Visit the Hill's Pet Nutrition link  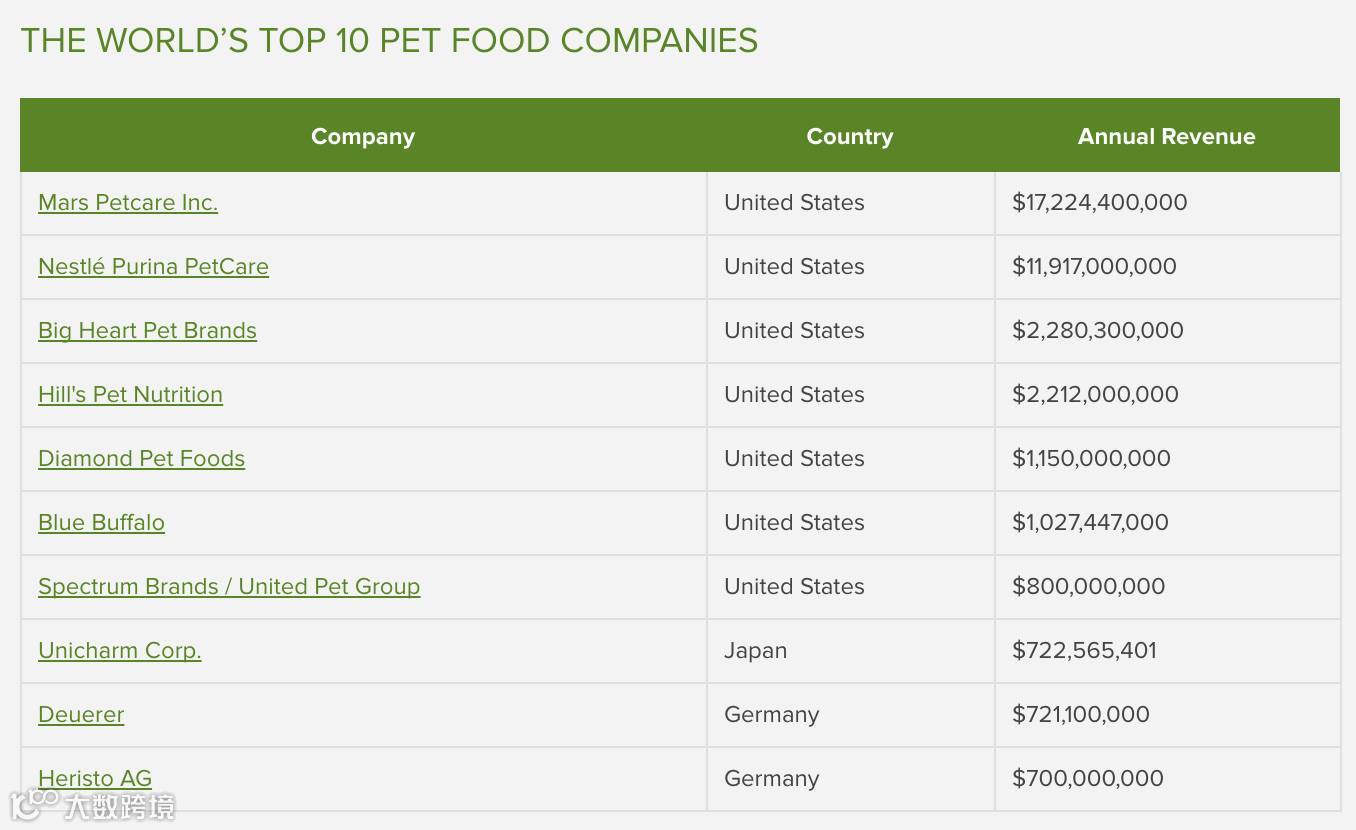pyautogui.click(x=130, y=395)
